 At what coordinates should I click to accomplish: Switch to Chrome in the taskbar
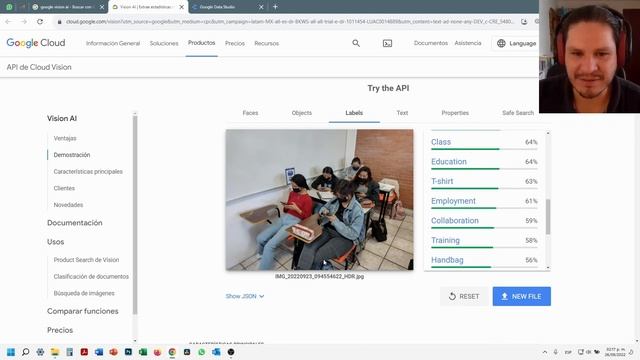[172, 352]
